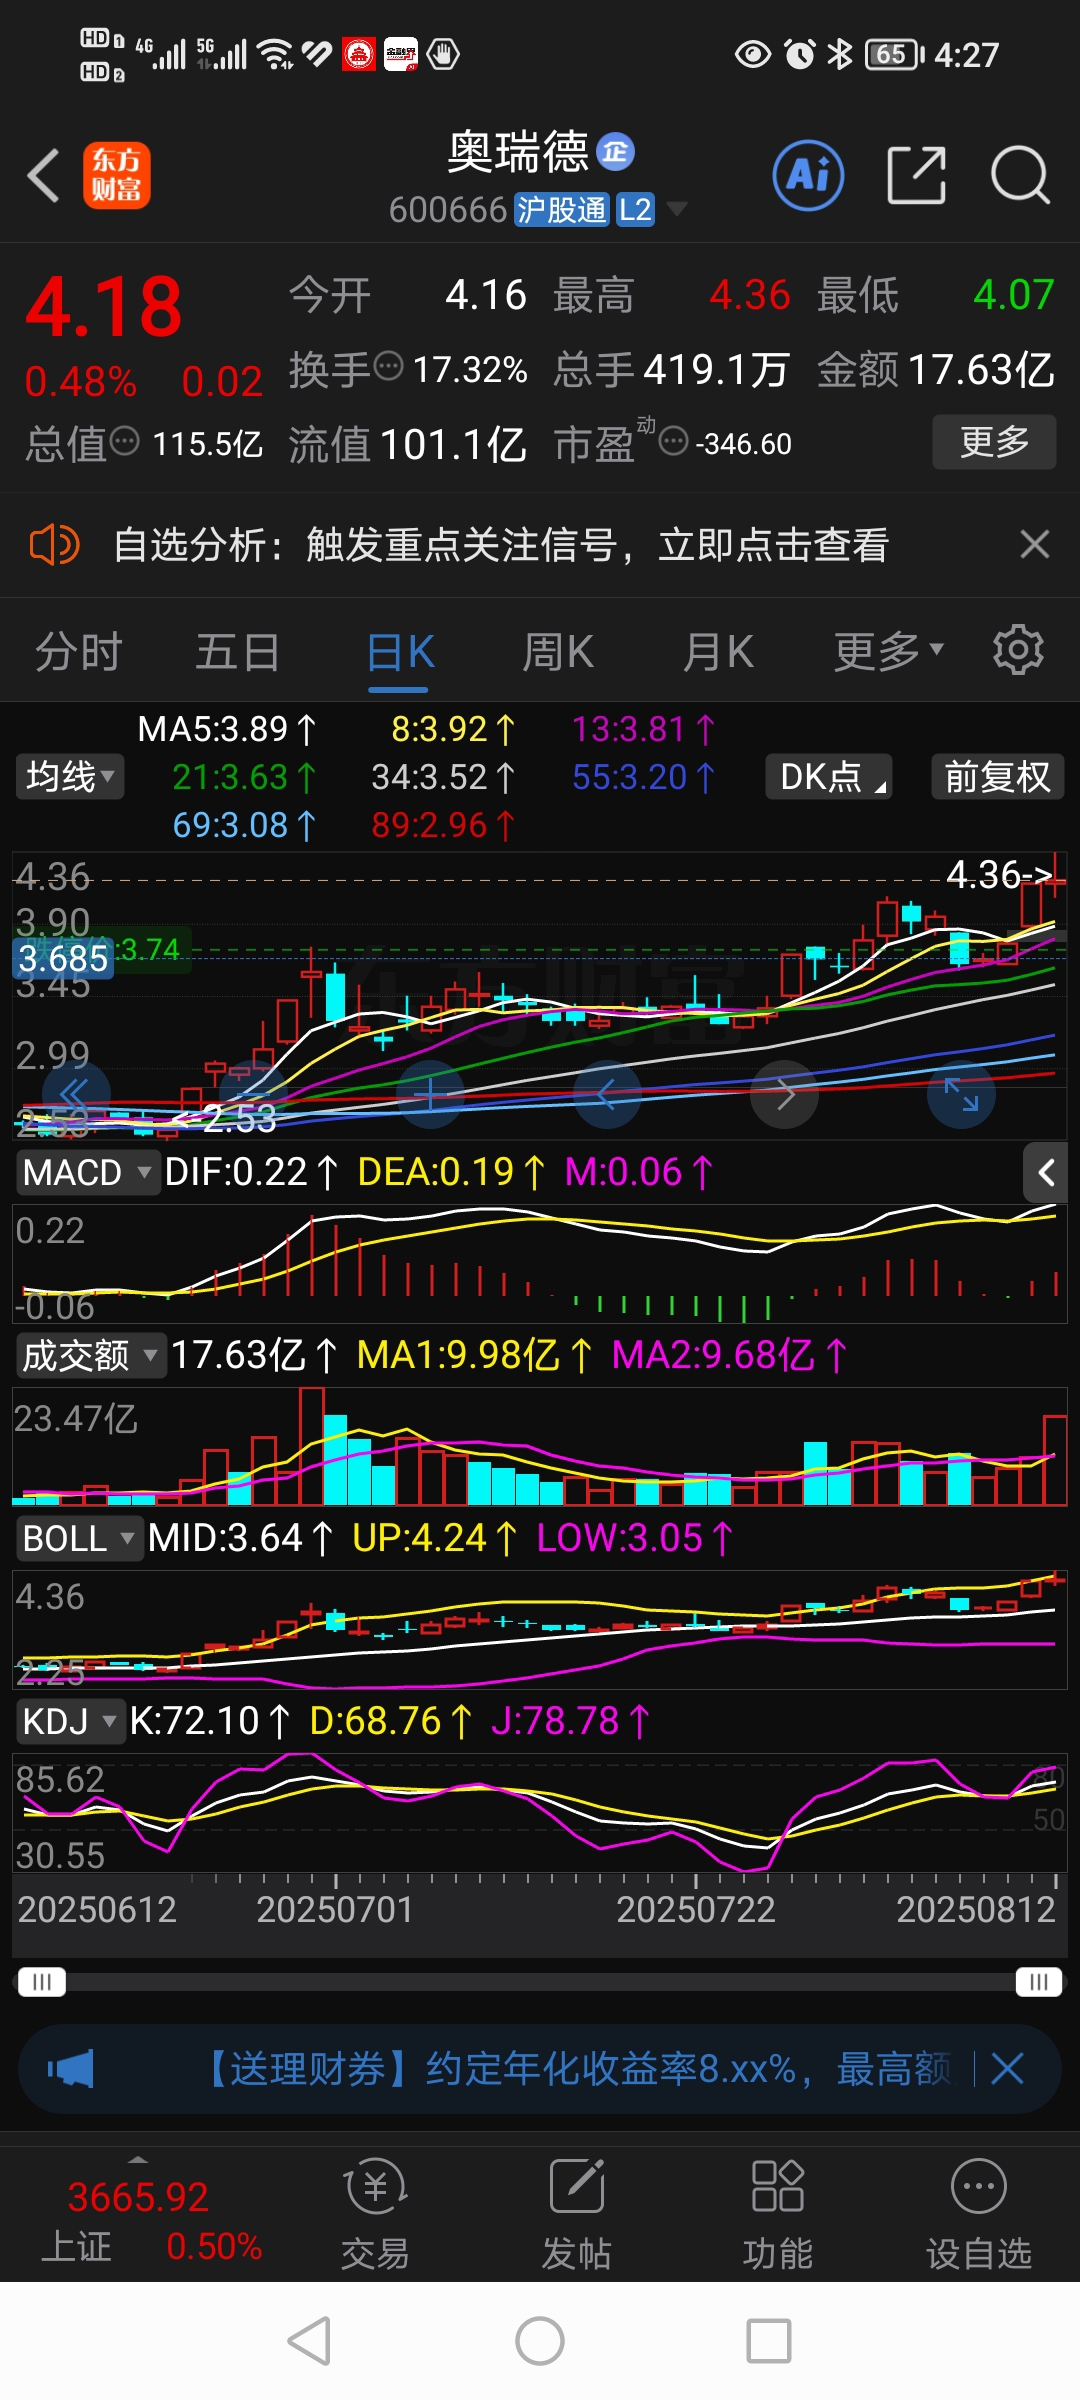Tap the info icon beside 总值
The image size is (1080, 2400).
point(124,440)
